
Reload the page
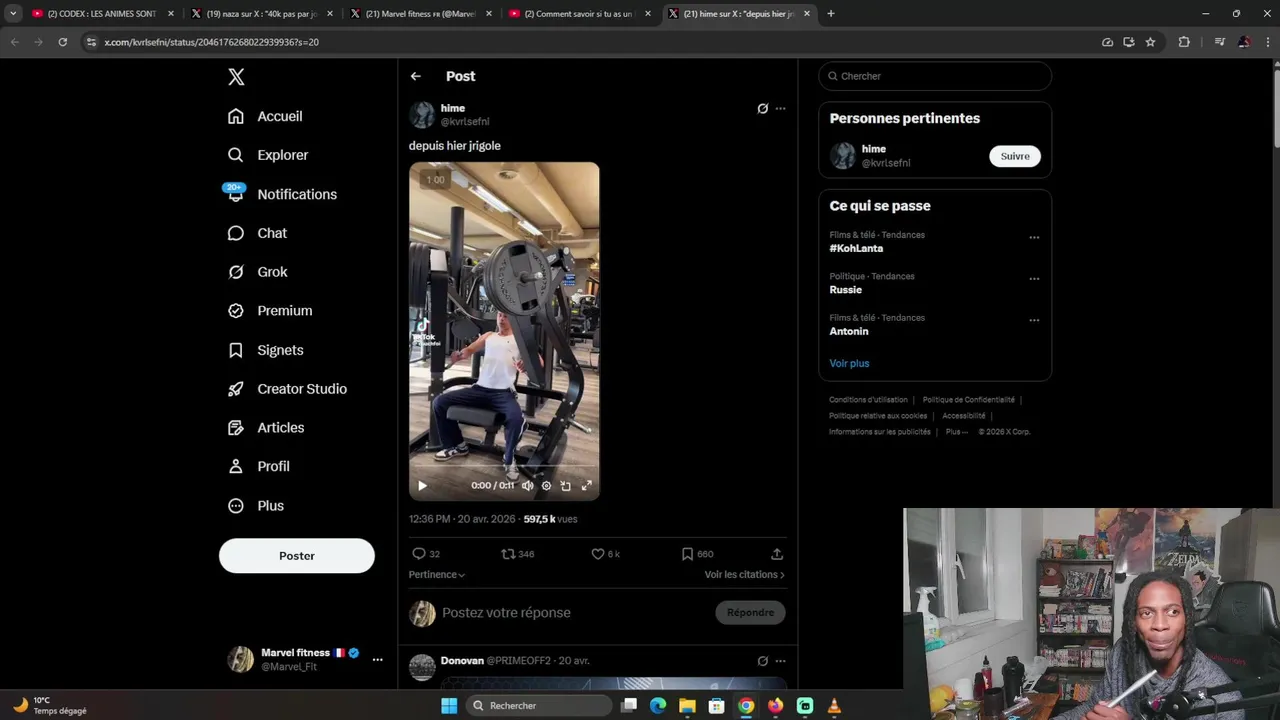62,42
